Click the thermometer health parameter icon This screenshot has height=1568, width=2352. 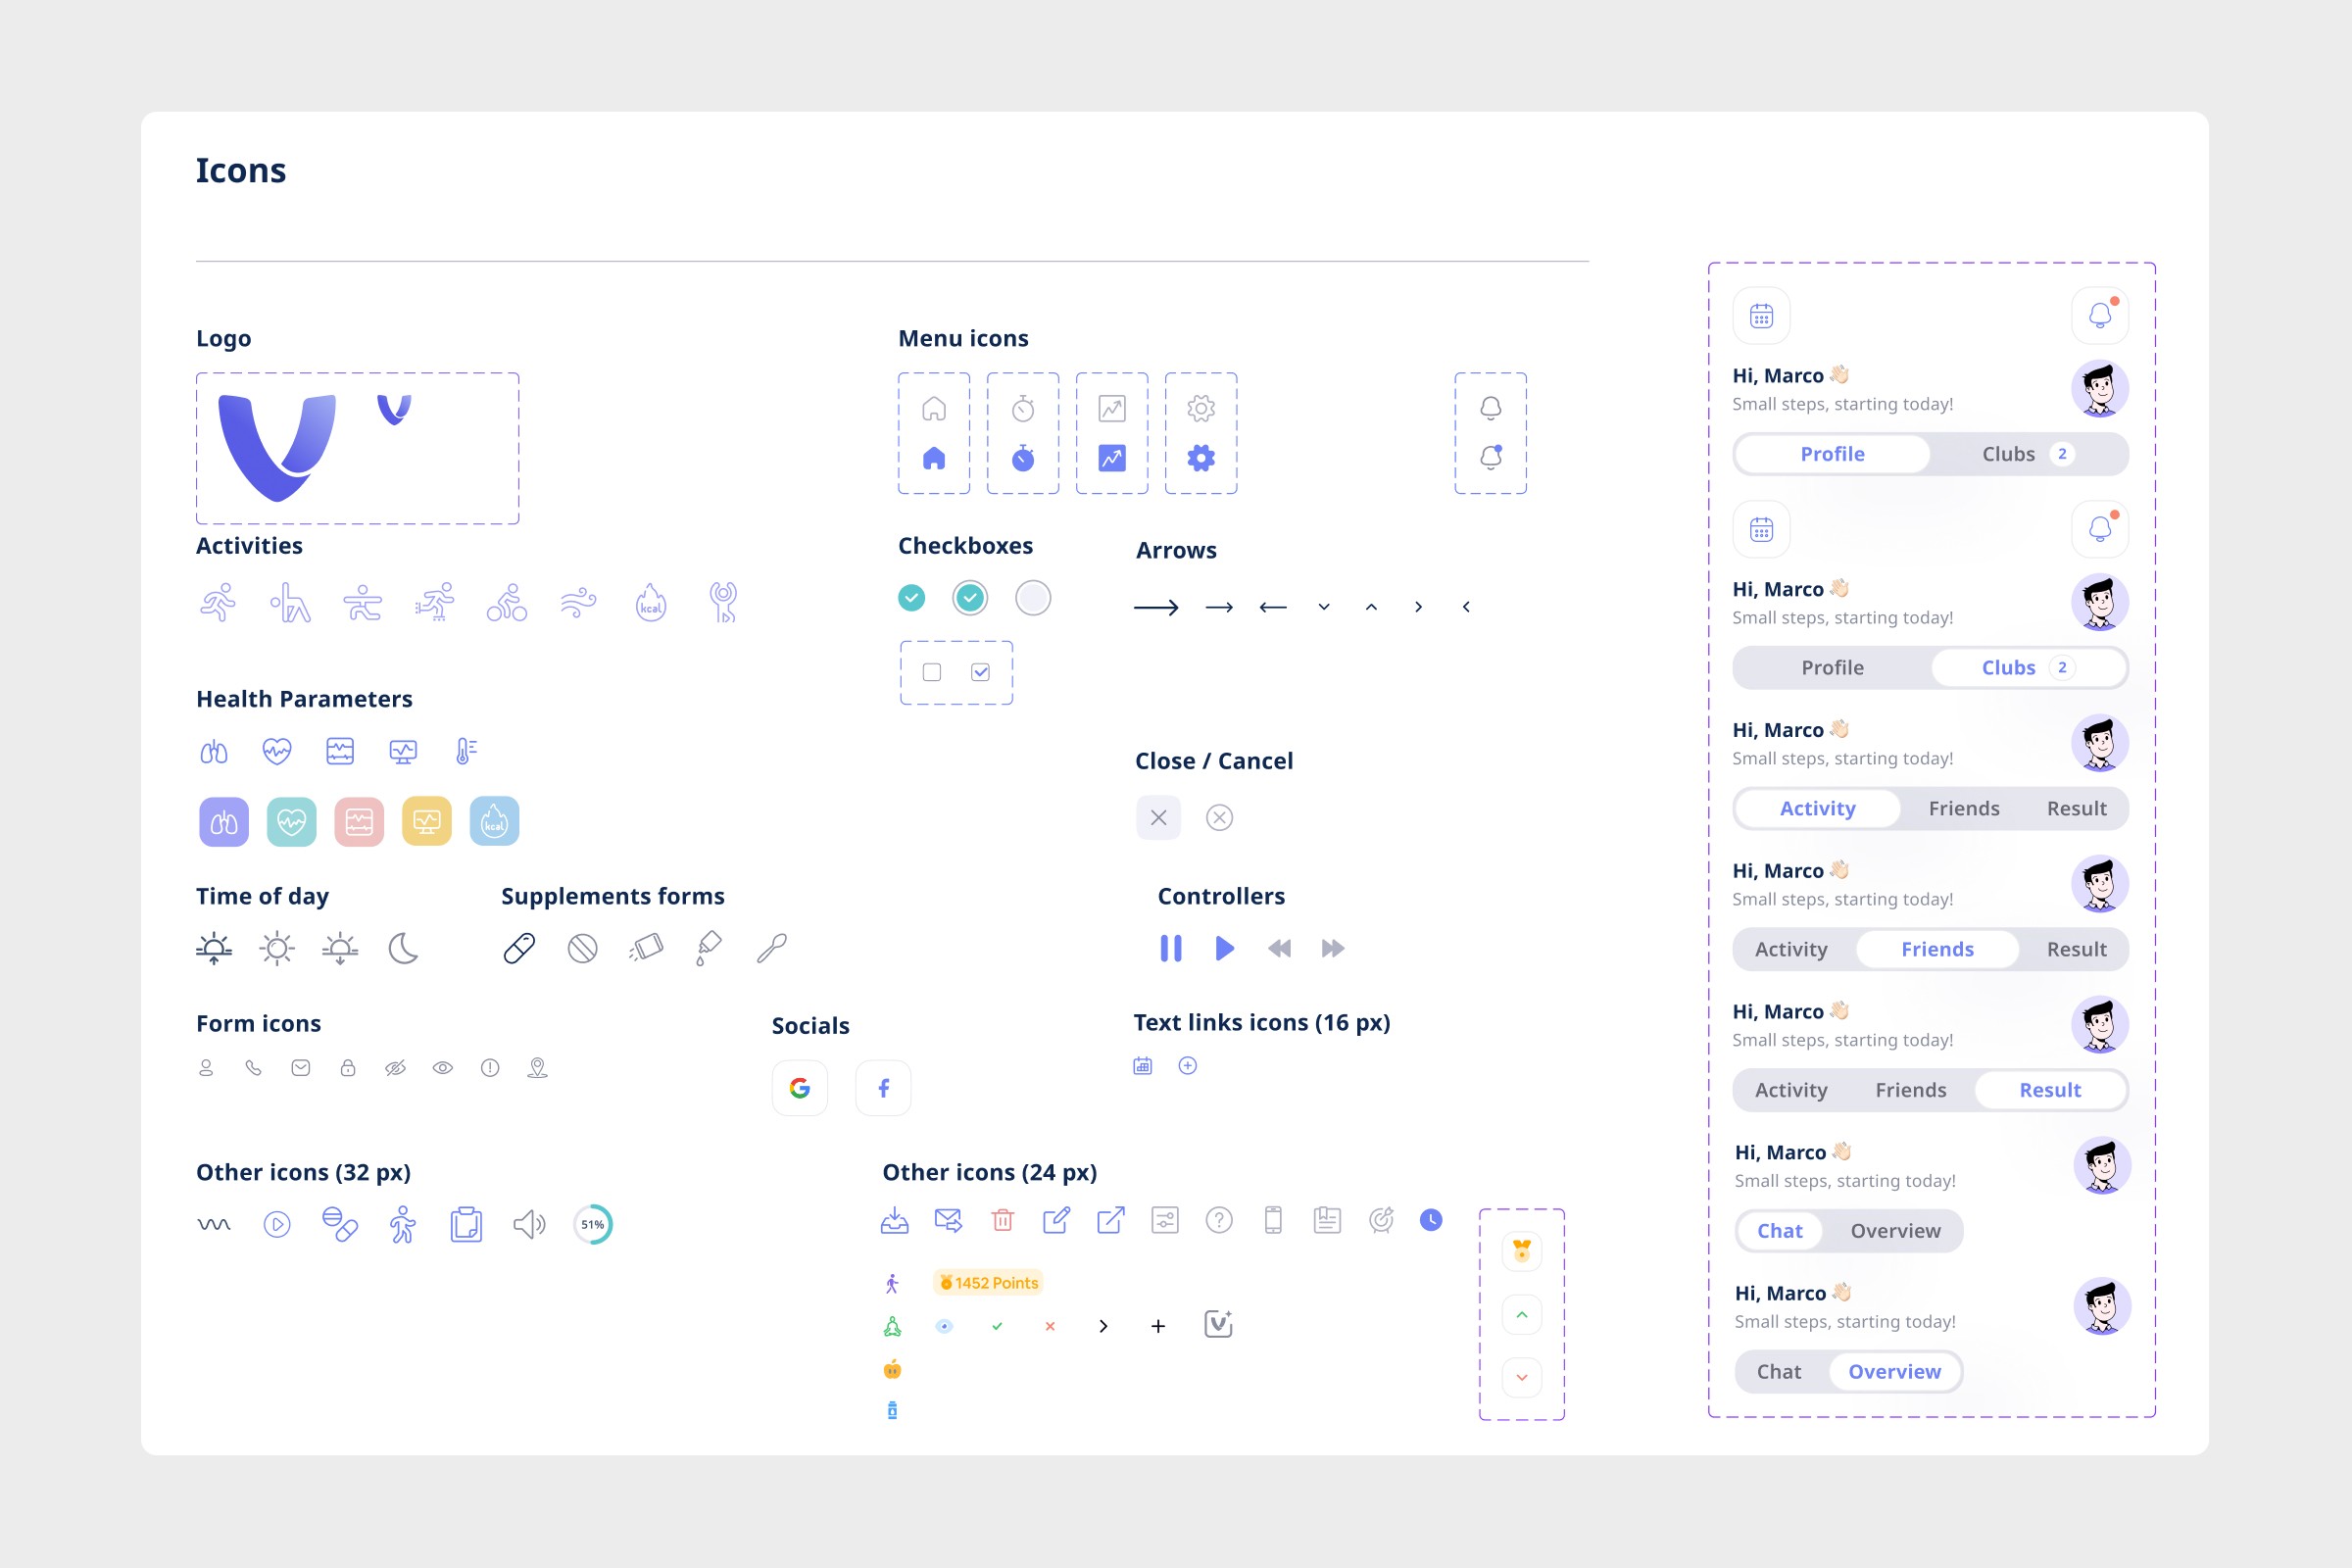(x=465, y=751)
